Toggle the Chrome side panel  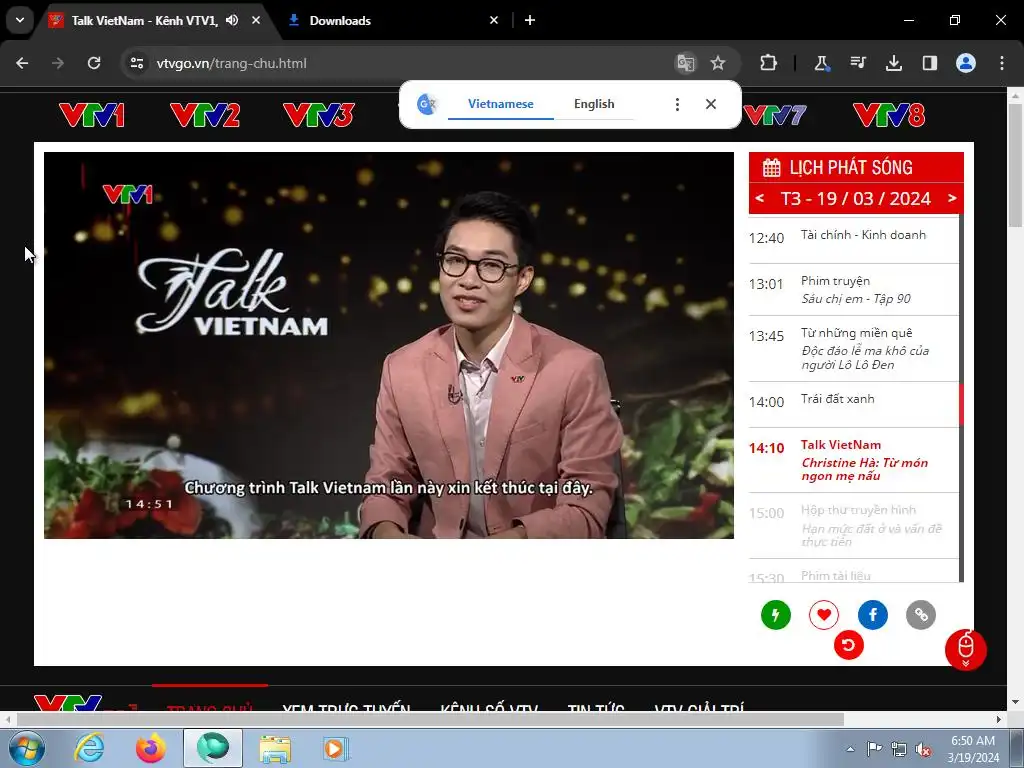pyautogui.click(x=929, y=63)
